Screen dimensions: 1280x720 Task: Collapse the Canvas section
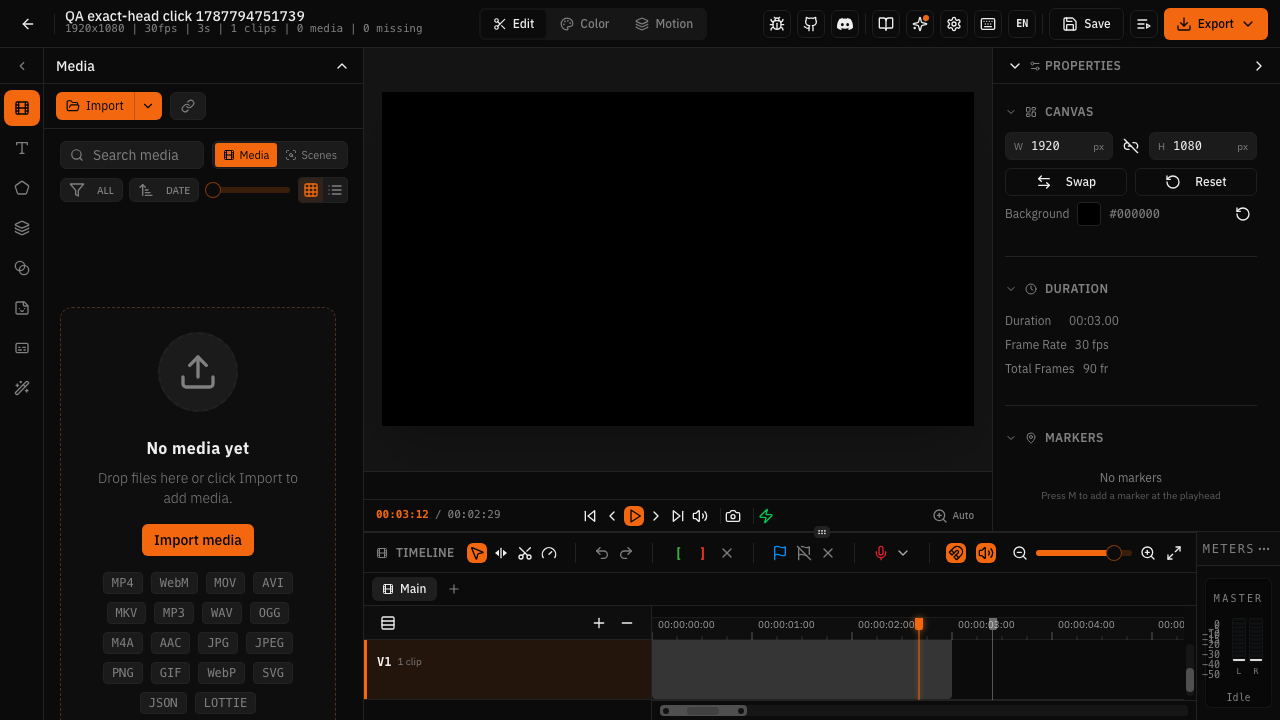pos(1011,112)
